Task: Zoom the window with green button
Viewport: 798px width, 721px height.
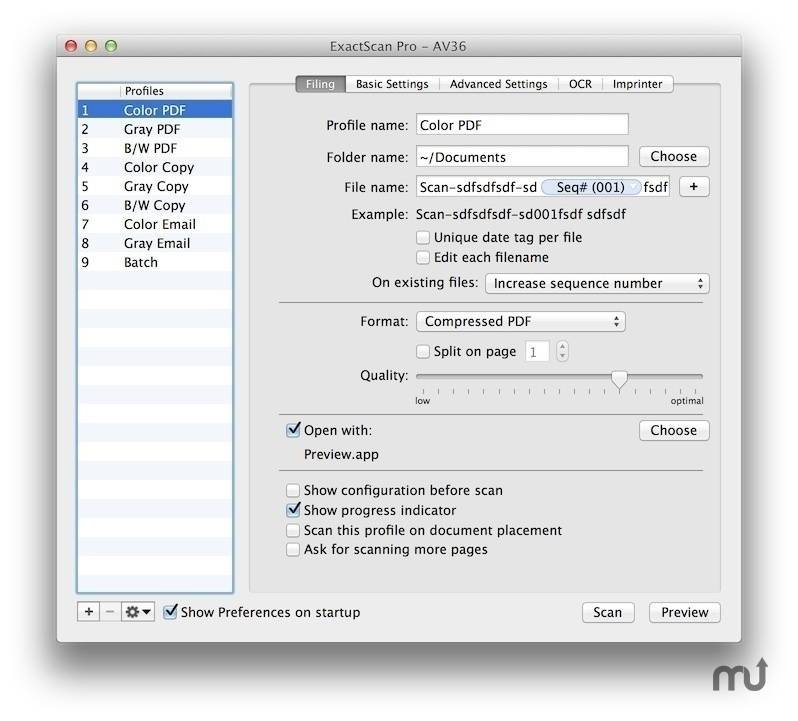Action: coord(111,46)
